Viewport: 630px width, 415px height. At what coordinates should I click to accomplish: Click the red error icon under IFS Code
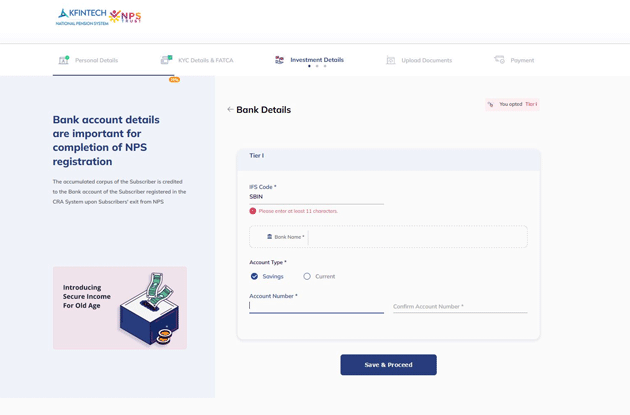(253, 211)
